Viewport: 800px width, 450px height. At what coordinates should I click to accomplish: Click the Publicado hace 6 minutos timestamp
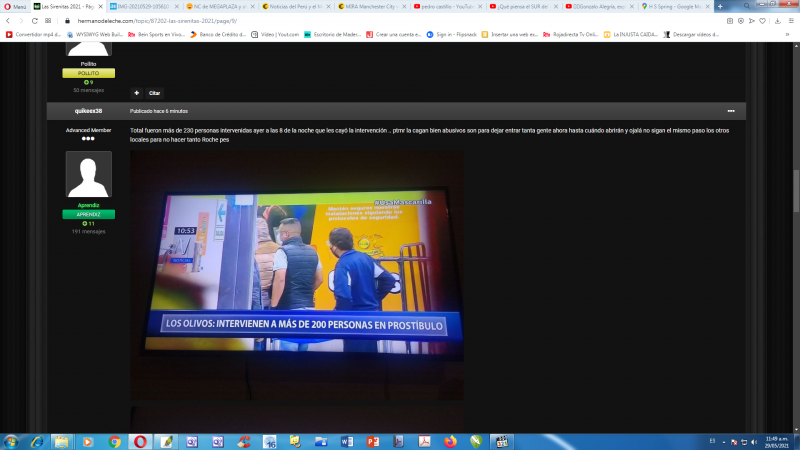tap(158, 110)
